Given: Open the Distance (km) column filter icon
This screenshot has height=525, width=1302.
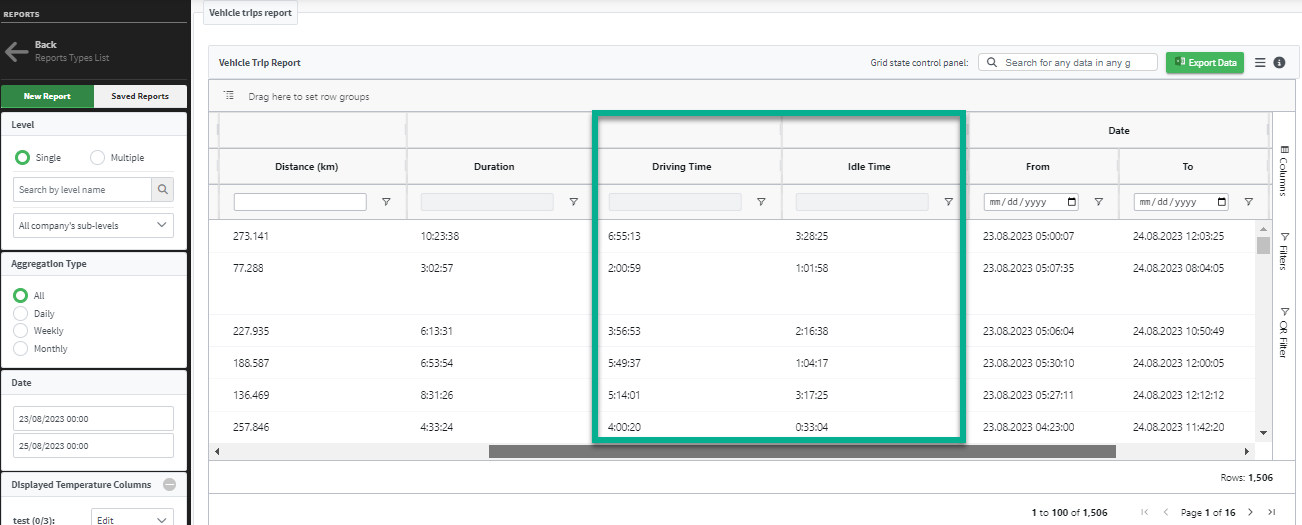Looking at the screenshot, I should click(x=386, y=202).
